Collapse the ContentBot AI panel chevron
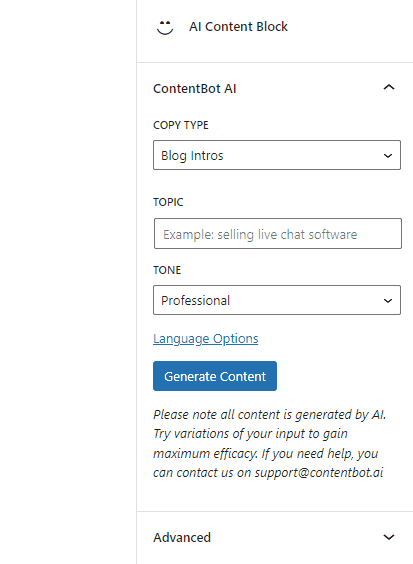The width and height of the screenshot is (413, 564). pos(389,87)
